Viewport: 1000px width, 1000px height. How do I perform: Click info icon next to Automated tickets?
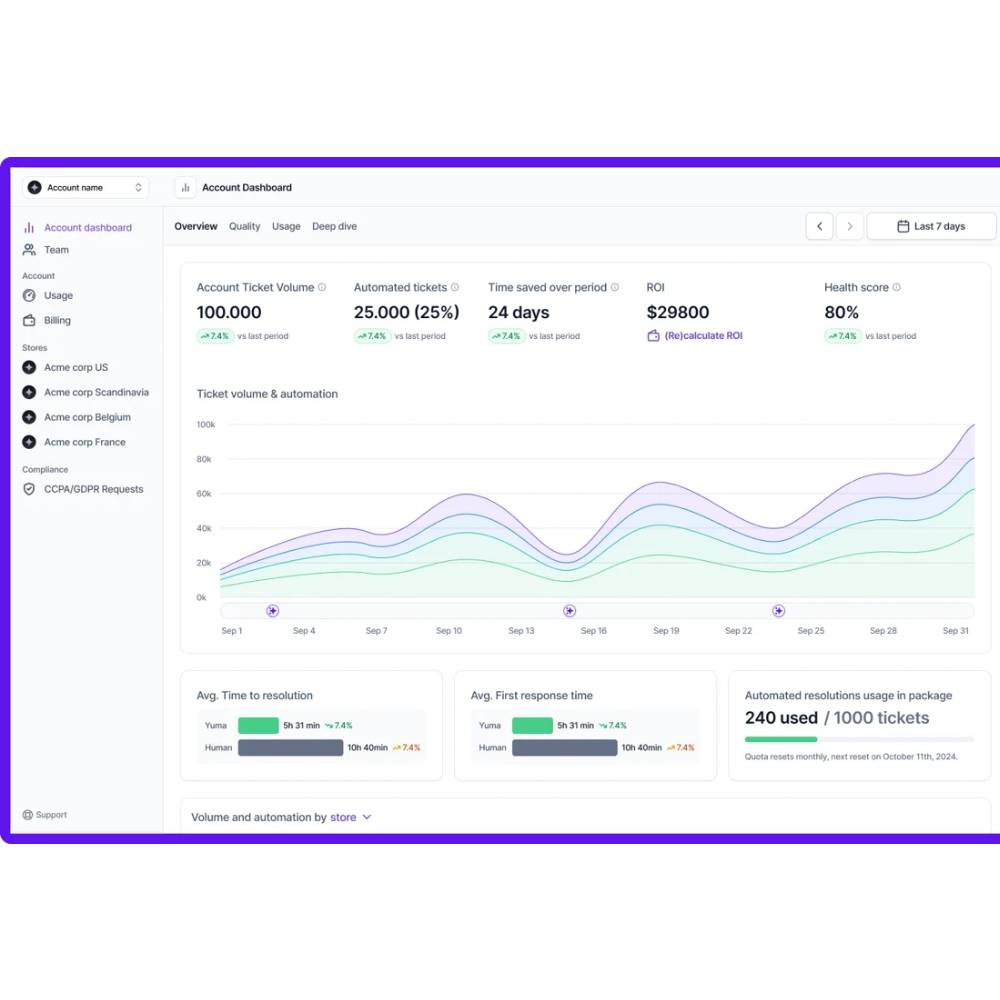coord(455,288)
